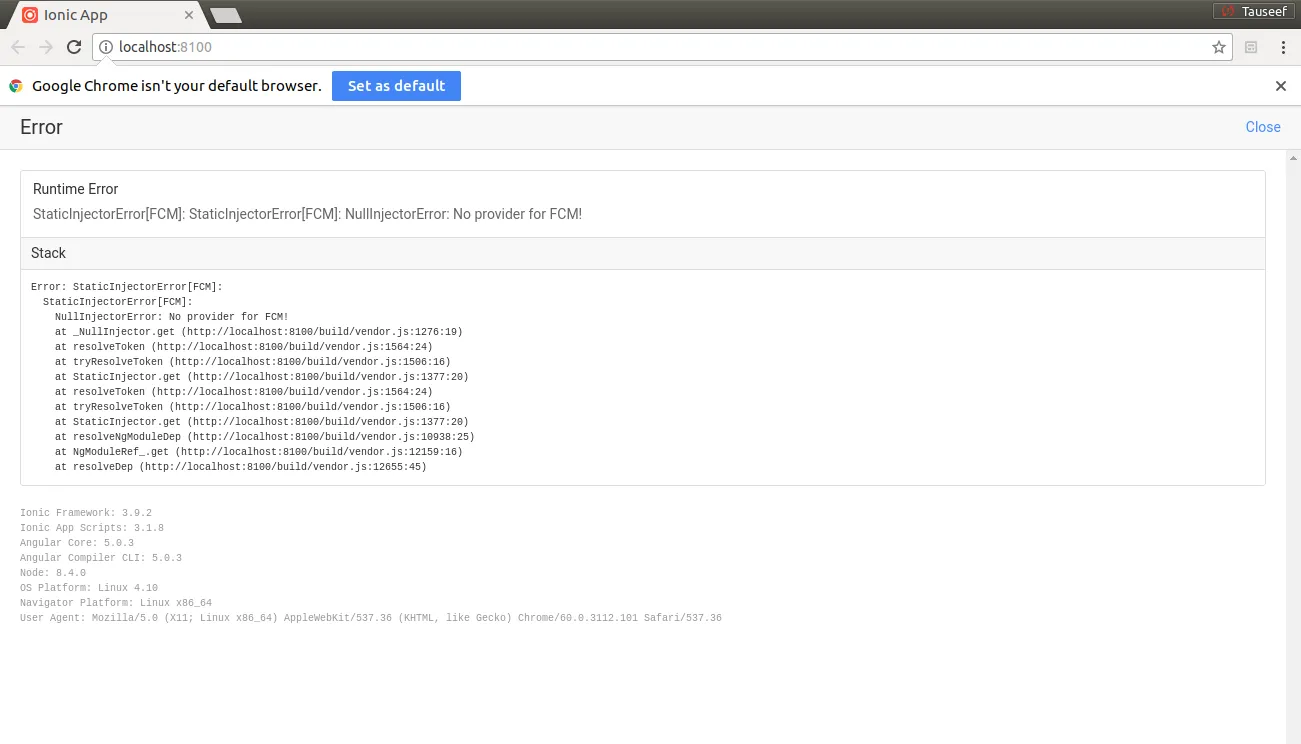Click the 'NgModuleRef_.get' stack line
Image resolution: width=1301 pixels, height=744 pixels.
point(259,452)
